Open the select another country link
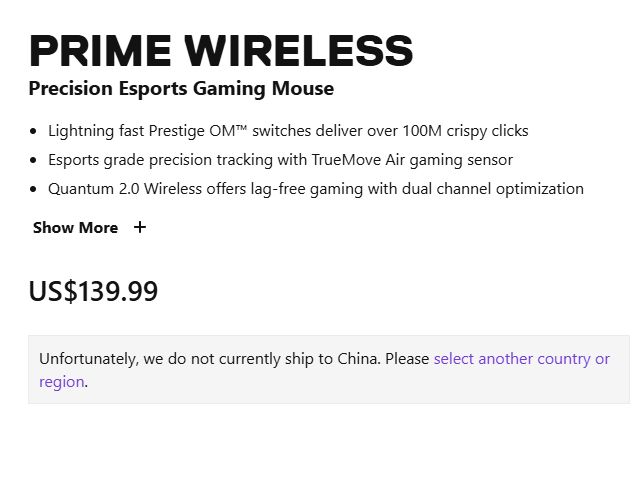Screen dimensions: 634x479 point(521,359)
